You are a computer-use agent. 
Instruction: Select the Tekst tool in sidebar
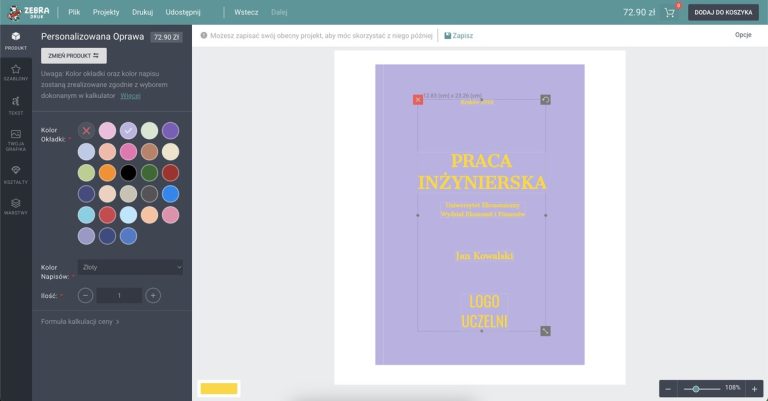point(15,104)
